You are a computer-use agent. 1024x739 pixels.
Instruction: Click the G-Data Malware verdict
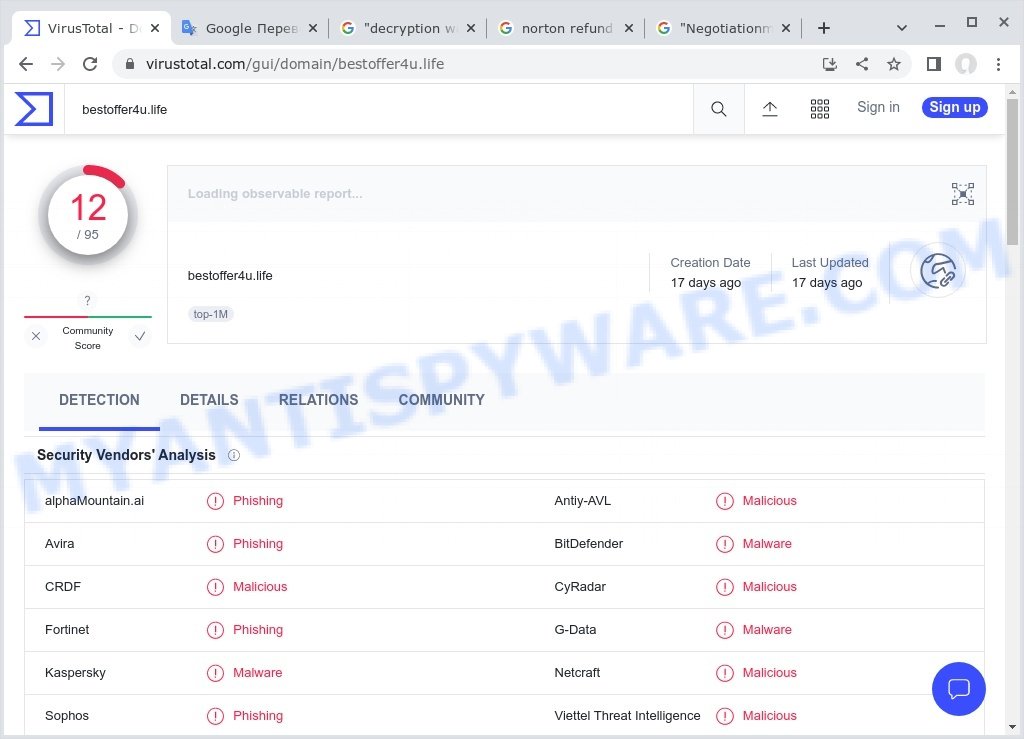[x=767, y=630]
